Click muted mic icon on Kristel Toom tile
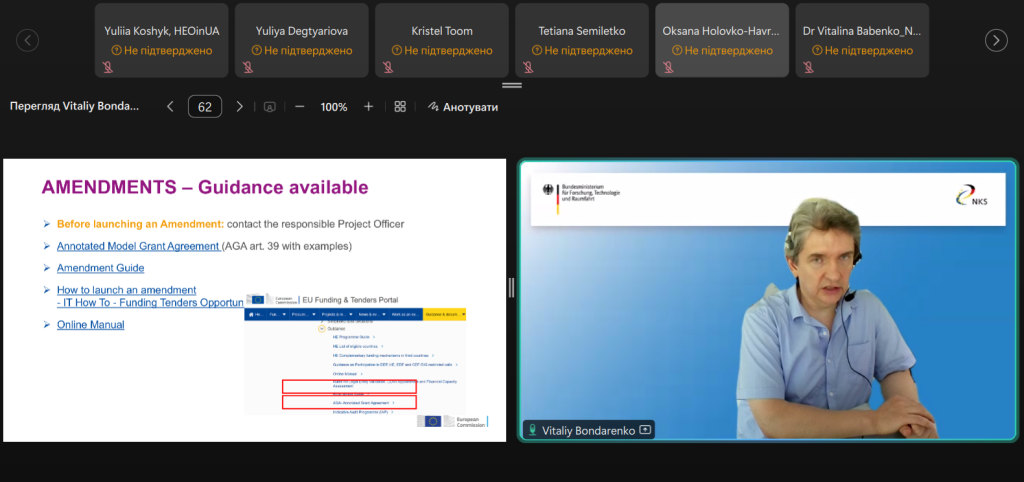This screenshot has height=482, width=1024. point(388,67)
